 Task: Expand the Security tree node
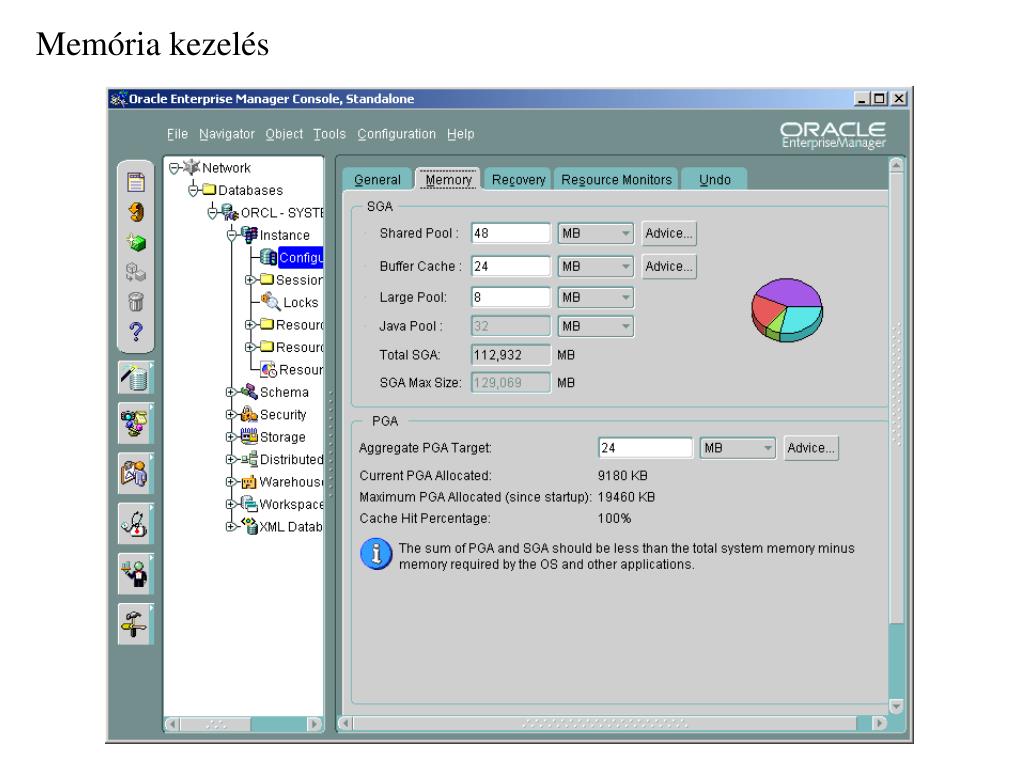[x=230, y=415]
